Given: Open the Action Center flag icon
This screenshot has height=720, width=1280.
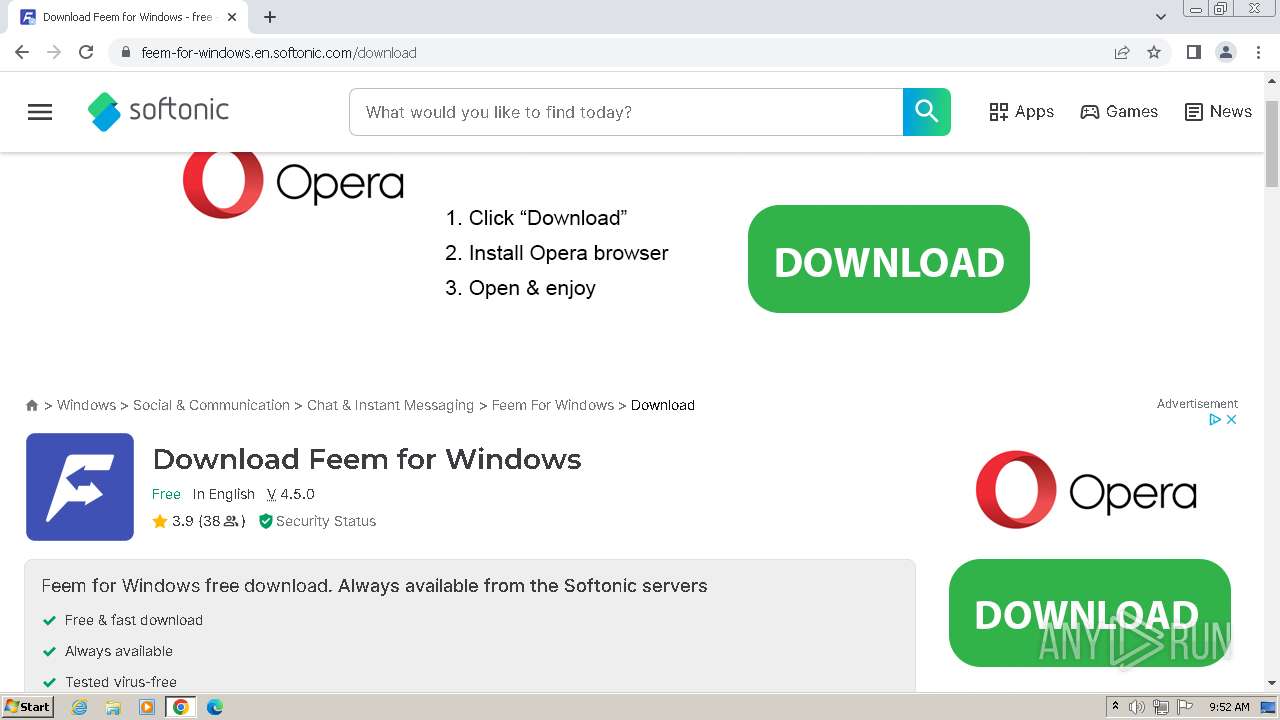Looking at the screenshot, I should 1185,707.
